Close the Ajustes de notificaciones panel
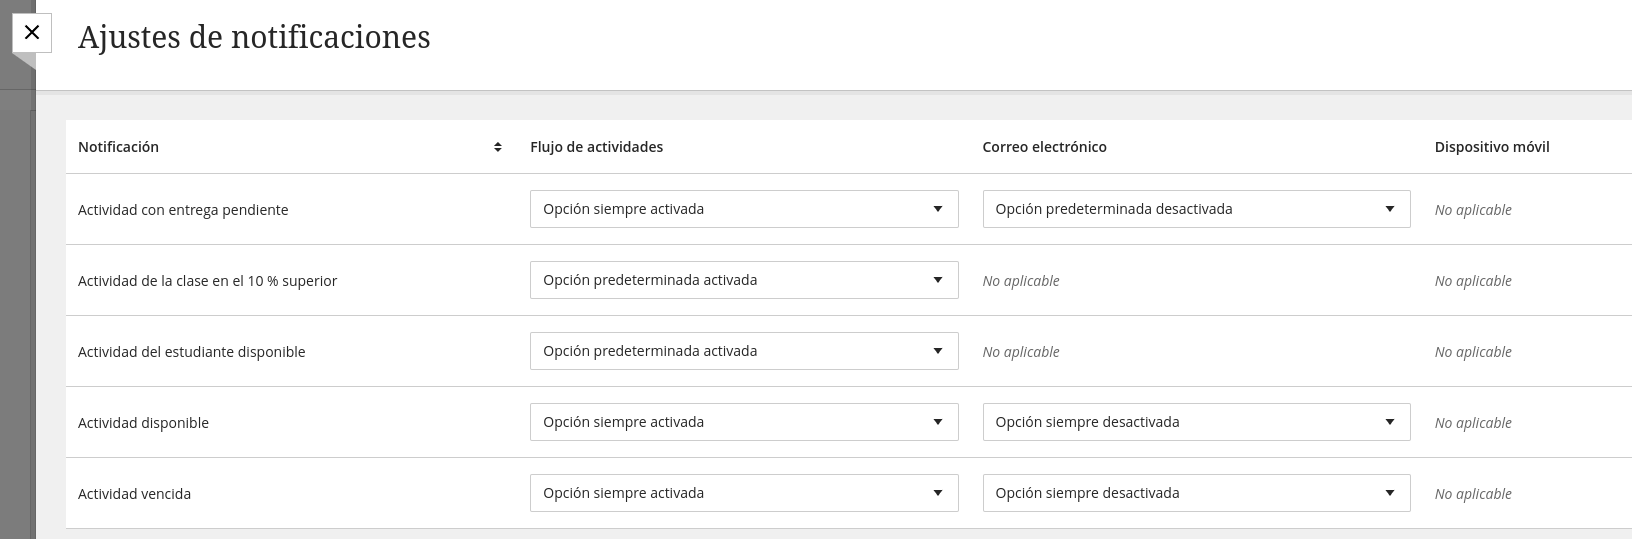This screenshot has width=1632, height=539. (32, 33)
